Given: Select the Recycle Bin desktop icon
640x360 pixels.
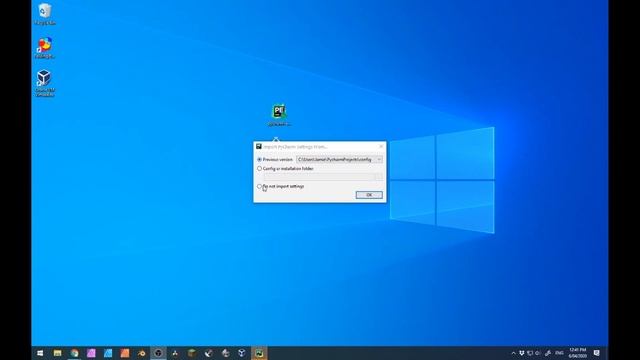Looking at the screenshot, I should tap(45, 14).
